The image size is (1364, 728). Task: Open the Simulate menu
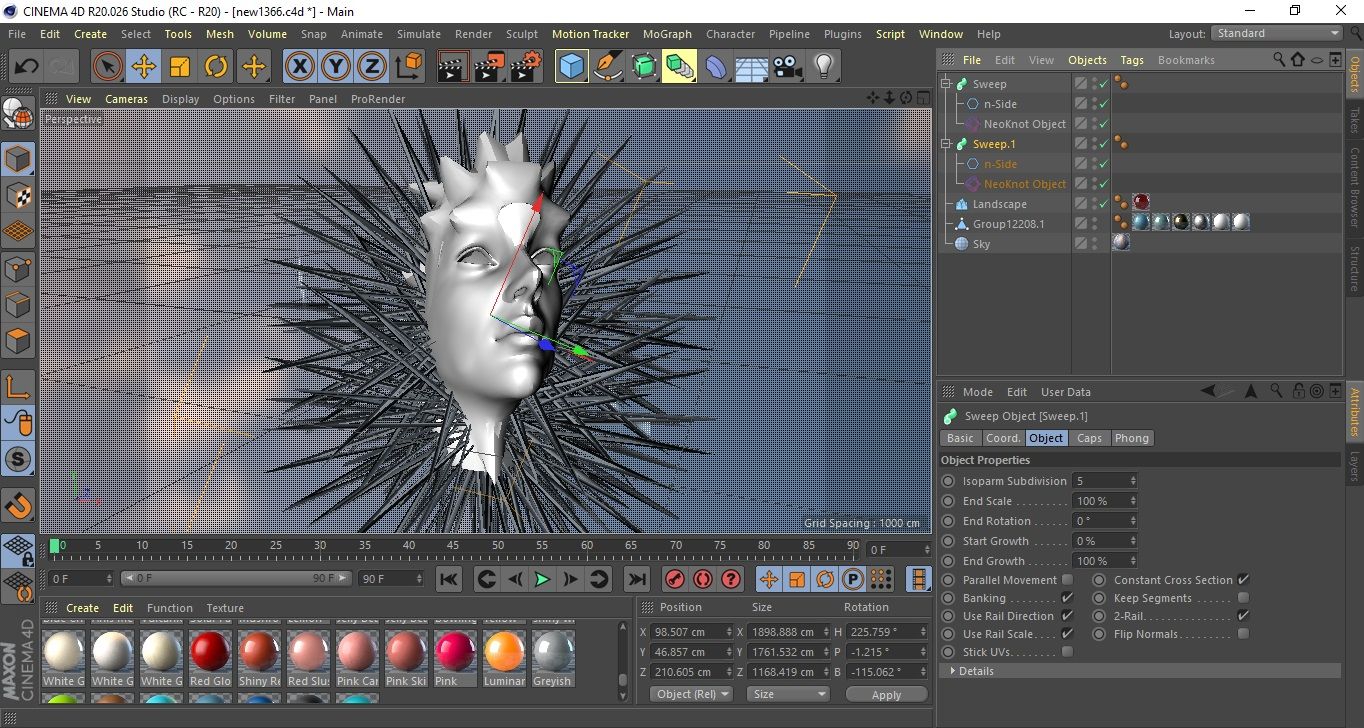click(x=418, y=34)
